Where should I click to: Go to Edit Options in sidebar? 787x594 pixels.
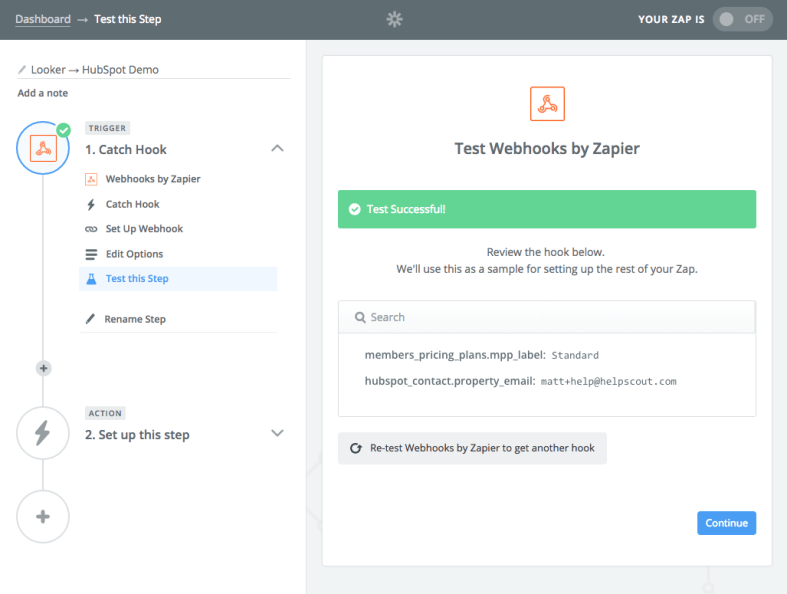coord(134,254)
